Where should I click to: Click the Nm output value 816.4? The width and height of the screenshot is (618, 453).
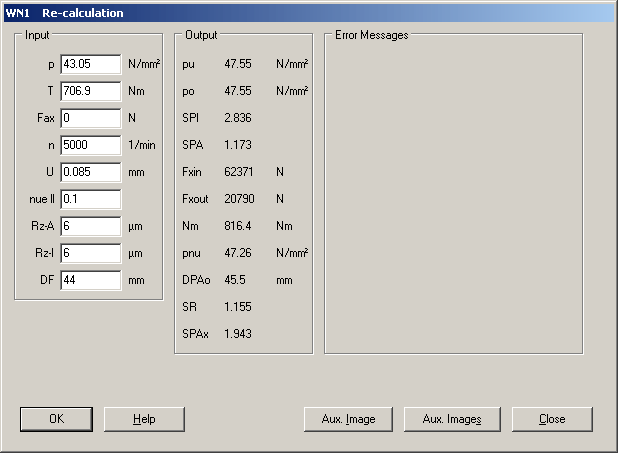[238, 226]
